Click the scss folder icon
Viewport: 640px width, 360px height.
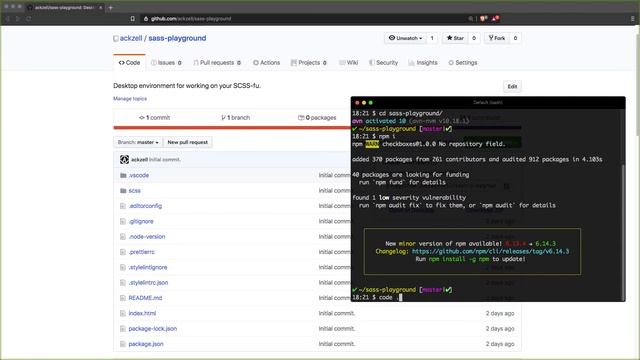(123, 191)
